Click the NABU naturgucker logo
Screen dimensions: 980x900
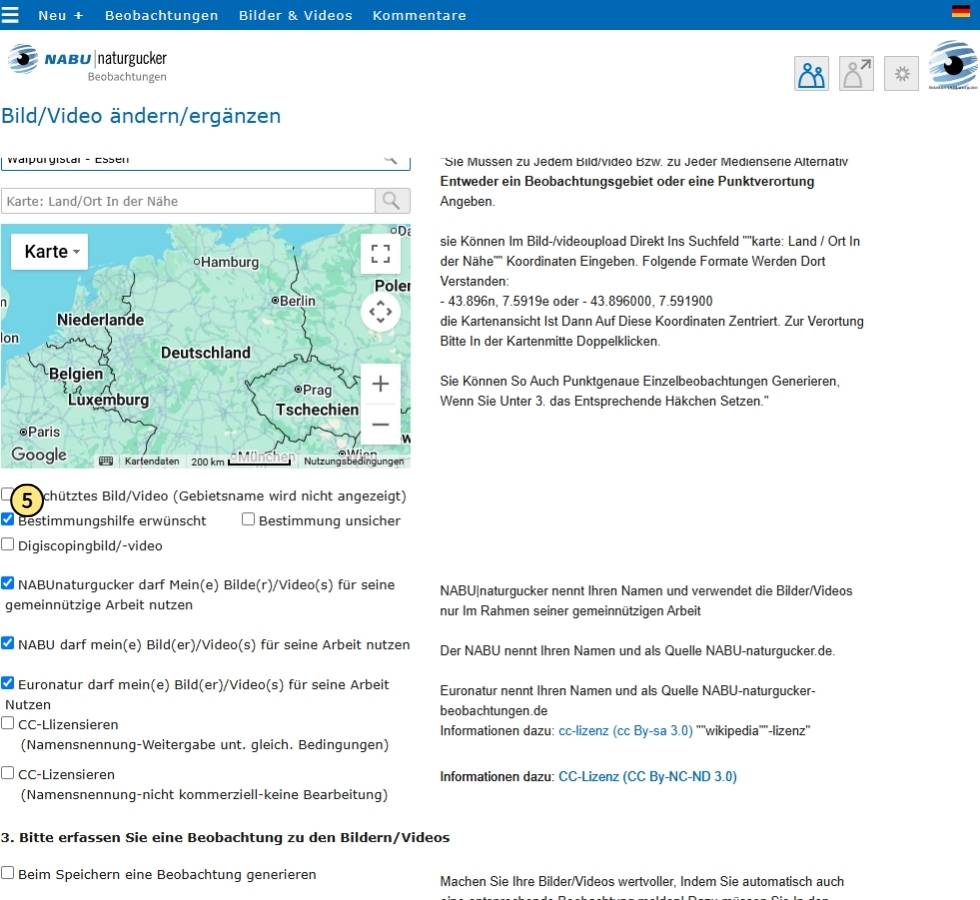[x=88, y=62]
